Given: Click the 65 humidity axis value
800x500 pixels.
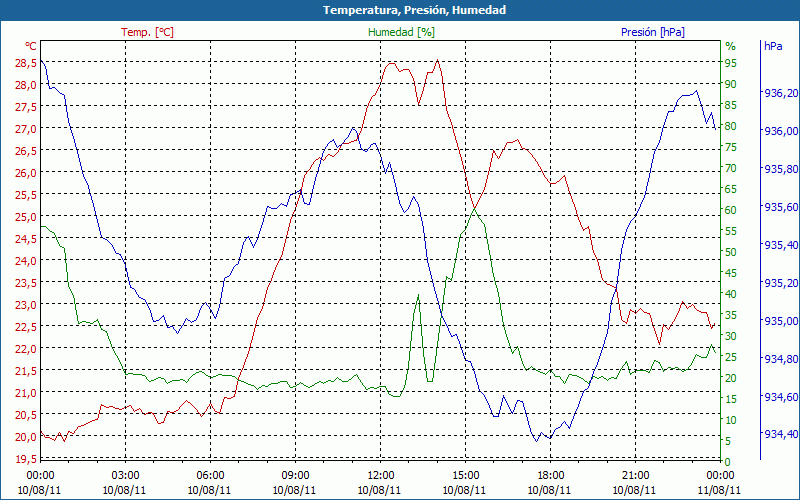Looking at the screenshot, I should (731, 189).
